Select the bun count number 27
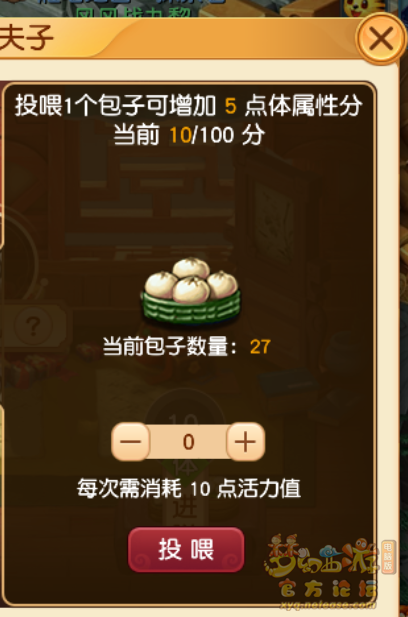The height and width of the screenshot is (617, 408). pos(260,347)
